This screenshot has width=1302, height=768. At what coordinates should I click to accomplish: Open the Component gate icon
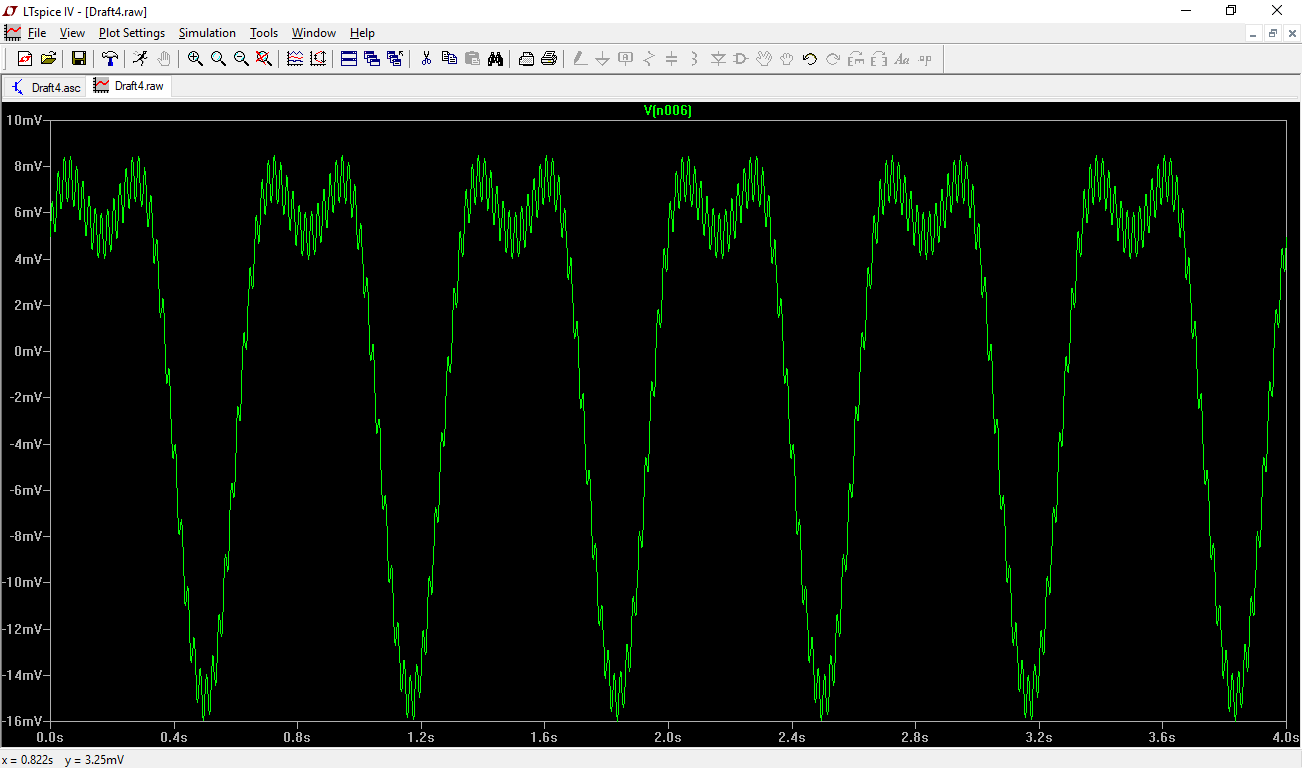click(x=741, y=59)
